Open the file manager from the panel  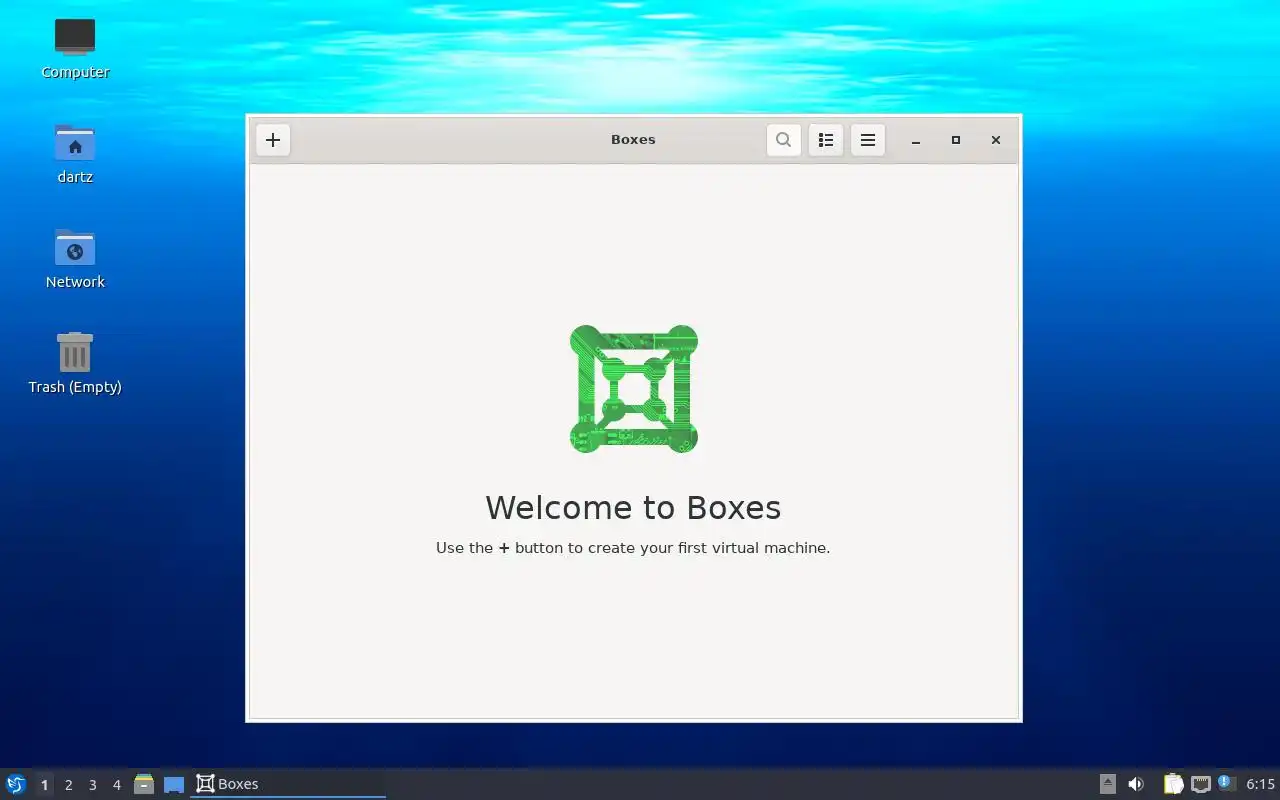click(x=144, y=784)
